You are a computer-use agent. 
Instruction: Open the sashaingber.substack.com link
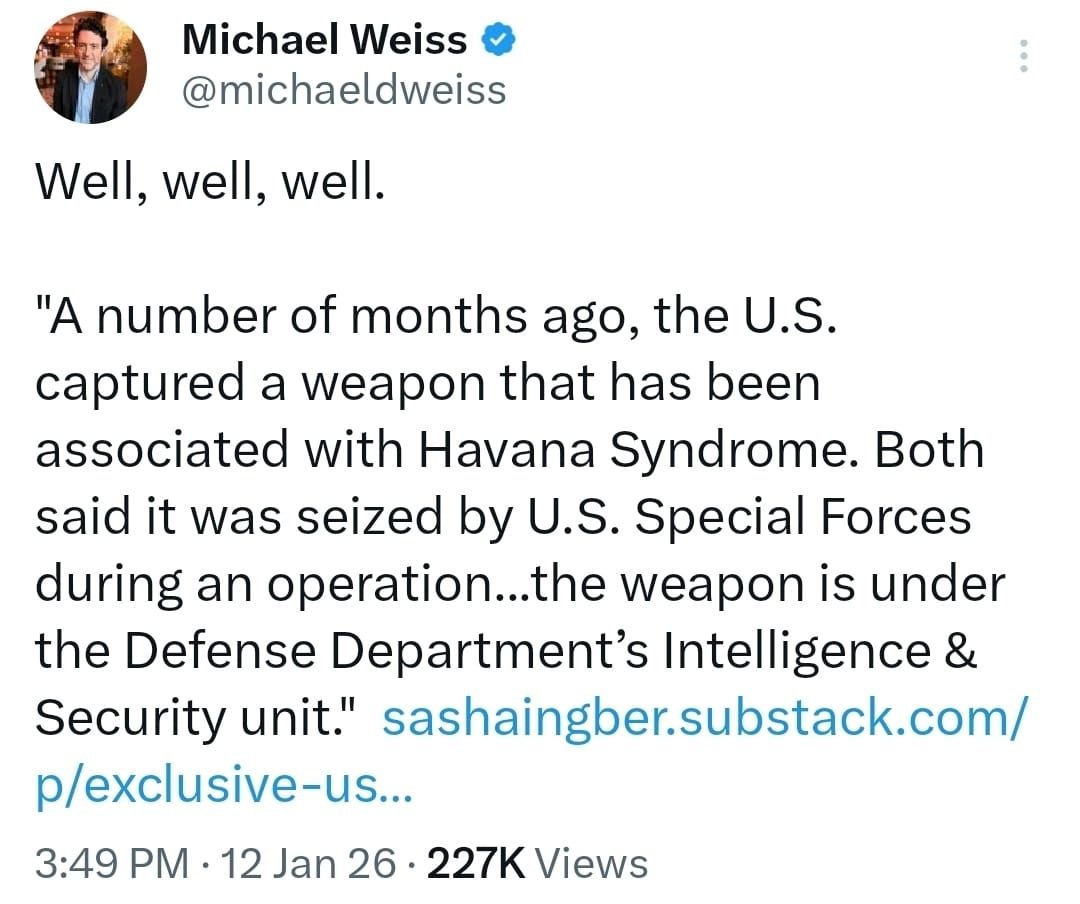[x=703, y=718]
